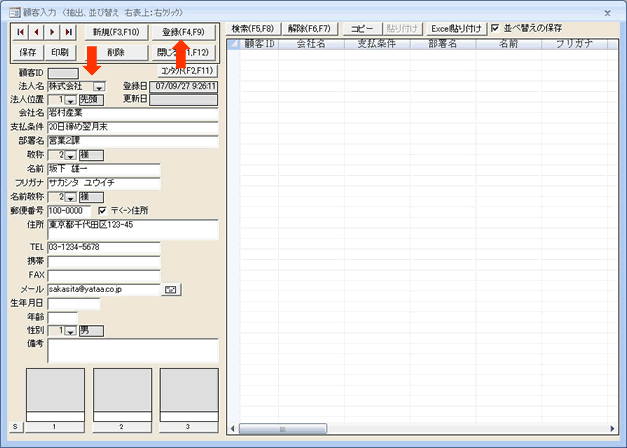Click the horizontal scrollbar thumb
627x448 pixels.
[283, 429]
